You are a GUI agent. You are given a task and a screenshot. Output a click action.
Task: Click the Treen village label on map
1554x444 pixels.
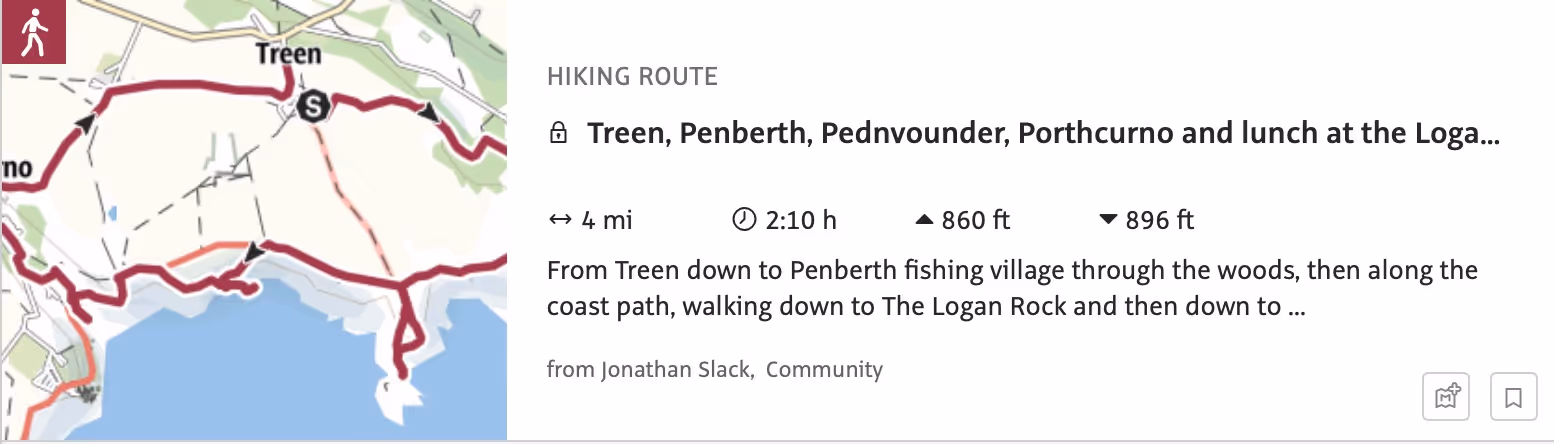point(288,53)
